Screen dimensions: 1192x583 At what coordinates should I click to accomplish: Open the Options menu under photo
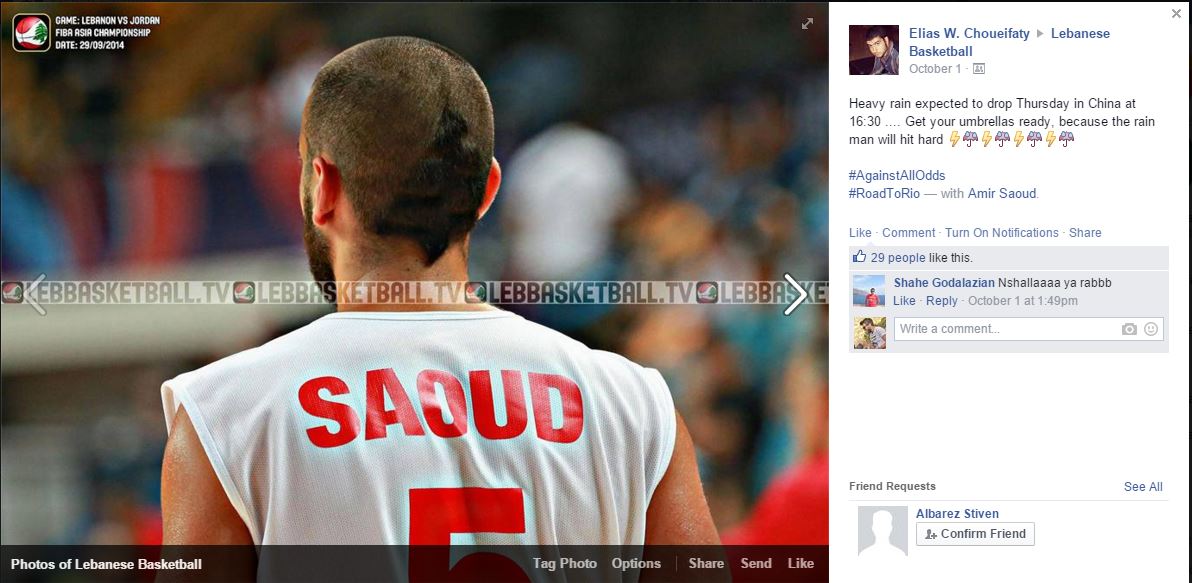click(x=636, y=563)
